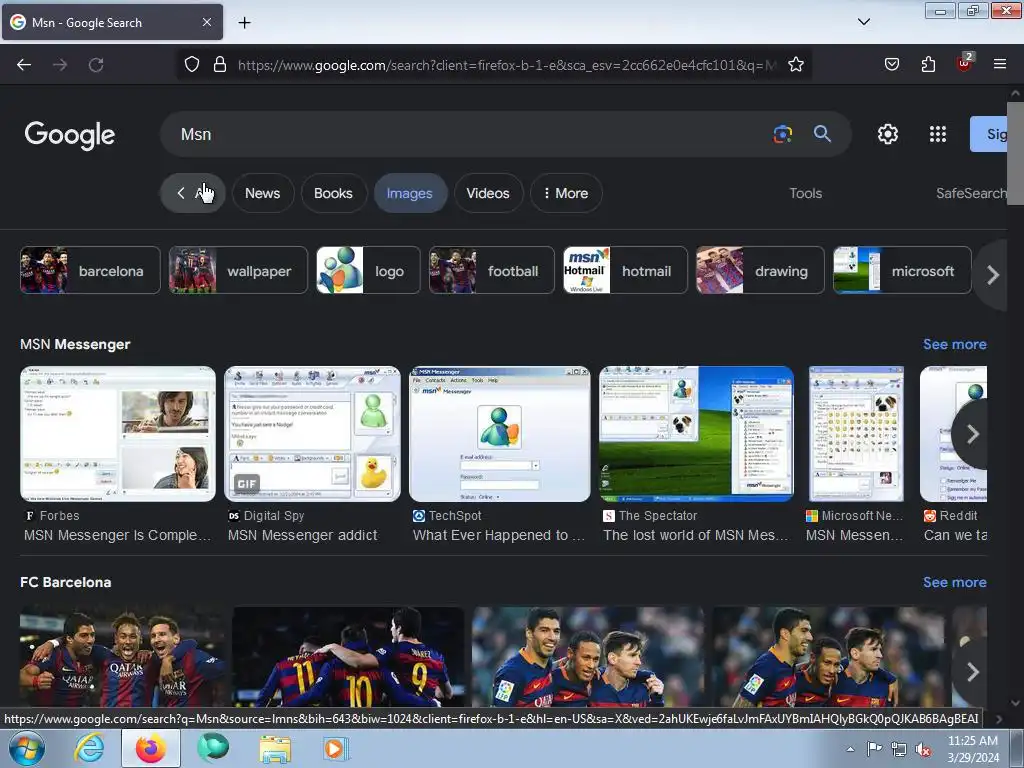Reload page with refresh icon
Screen dimensions: 1024x768
click(96, 65)
